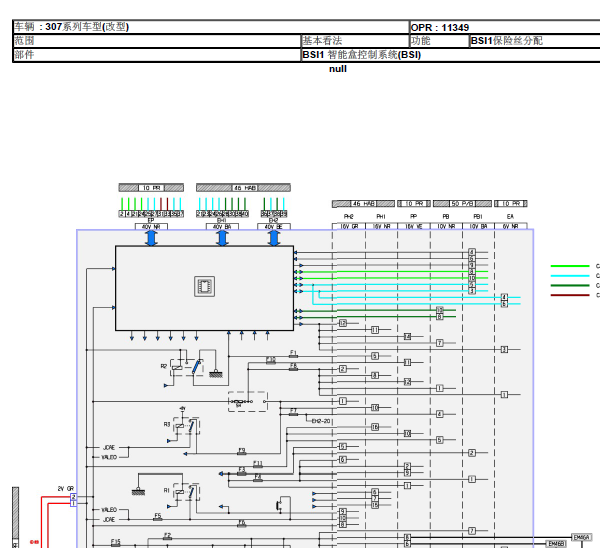Click the '2V GR' connector label
600x548 pixels.
tap(65, 489)
